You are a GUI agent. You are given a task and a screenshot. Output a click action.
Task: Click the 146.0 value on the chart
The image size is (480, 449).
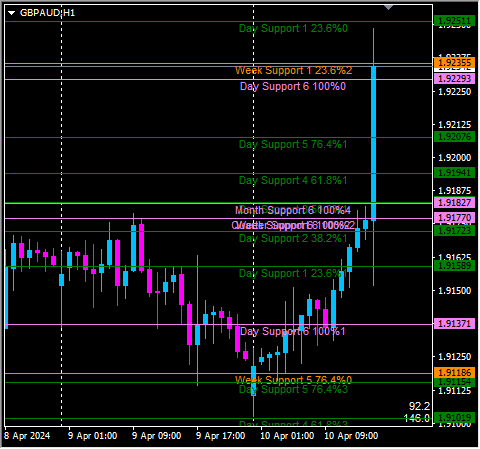coord(417,418)
